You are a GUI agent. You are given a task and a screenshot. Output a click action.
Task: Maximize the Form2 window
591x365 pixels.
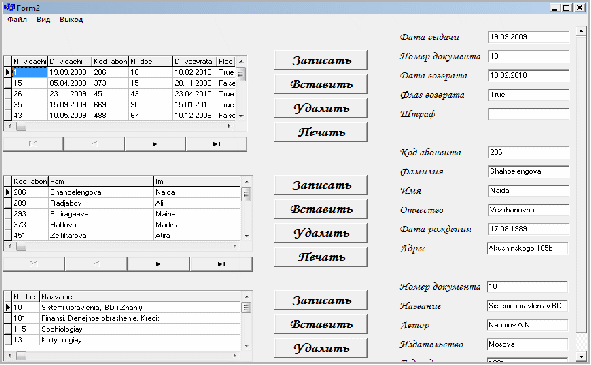pyautogui.click(x=567, y=8)
